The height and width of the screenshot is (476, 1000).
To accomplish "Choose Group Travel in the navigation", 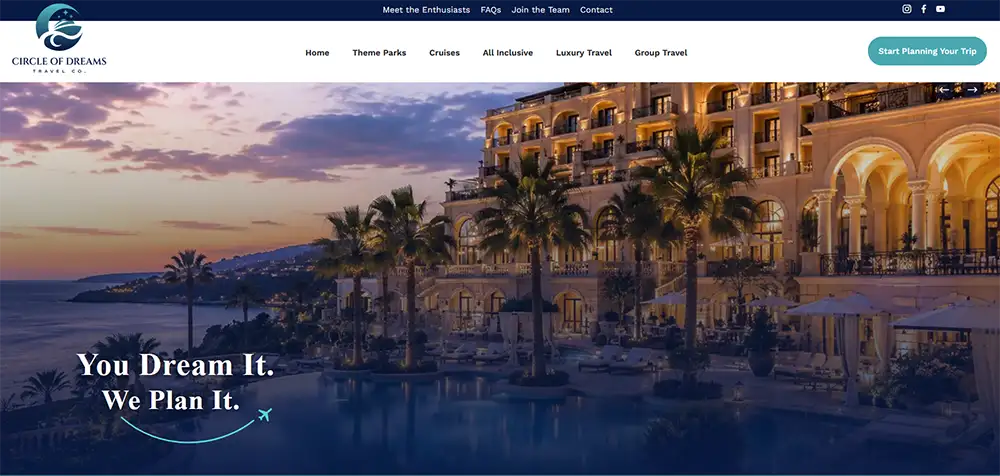I will pyautogui.click(x=661, y=53).
